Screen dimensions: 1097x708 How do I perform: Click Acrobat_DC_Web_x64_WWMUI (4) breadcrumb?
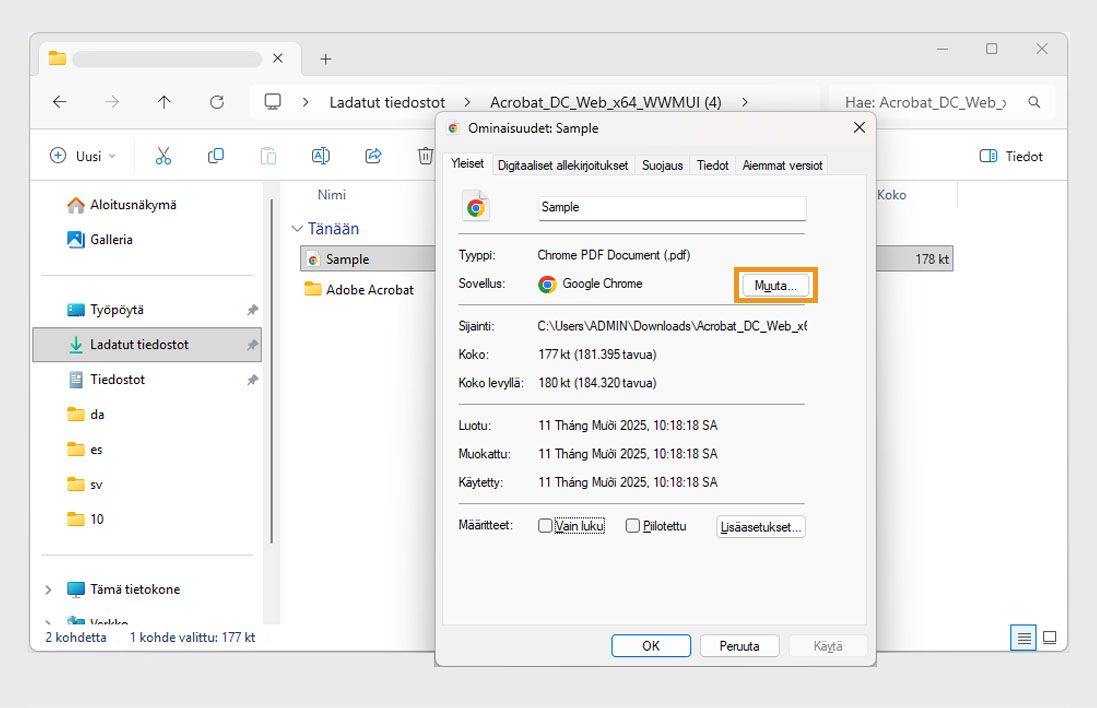[x=605, y=102]
